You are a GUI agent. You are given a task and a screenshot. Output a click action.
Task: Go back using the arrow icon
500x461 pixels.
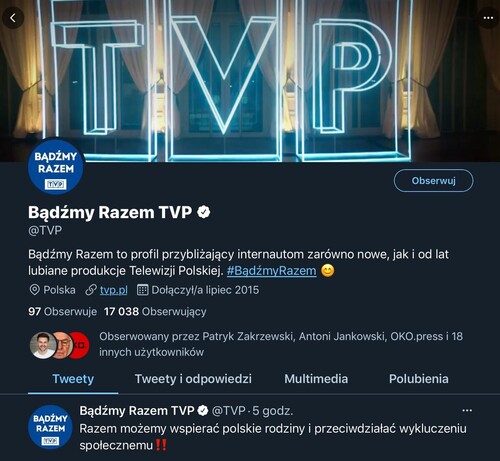(13, 18)
